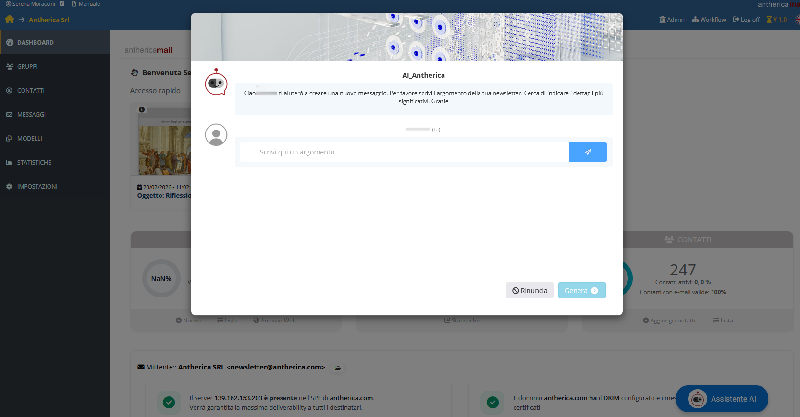Click the Lista link in Contatti panel
This screenshot has height=417, width=800.
723,321
